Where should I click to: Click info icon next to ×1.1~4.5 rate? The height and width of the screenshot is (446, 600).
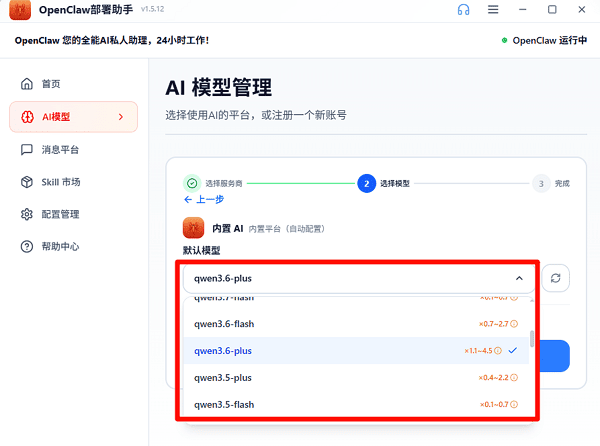point(498,351)
